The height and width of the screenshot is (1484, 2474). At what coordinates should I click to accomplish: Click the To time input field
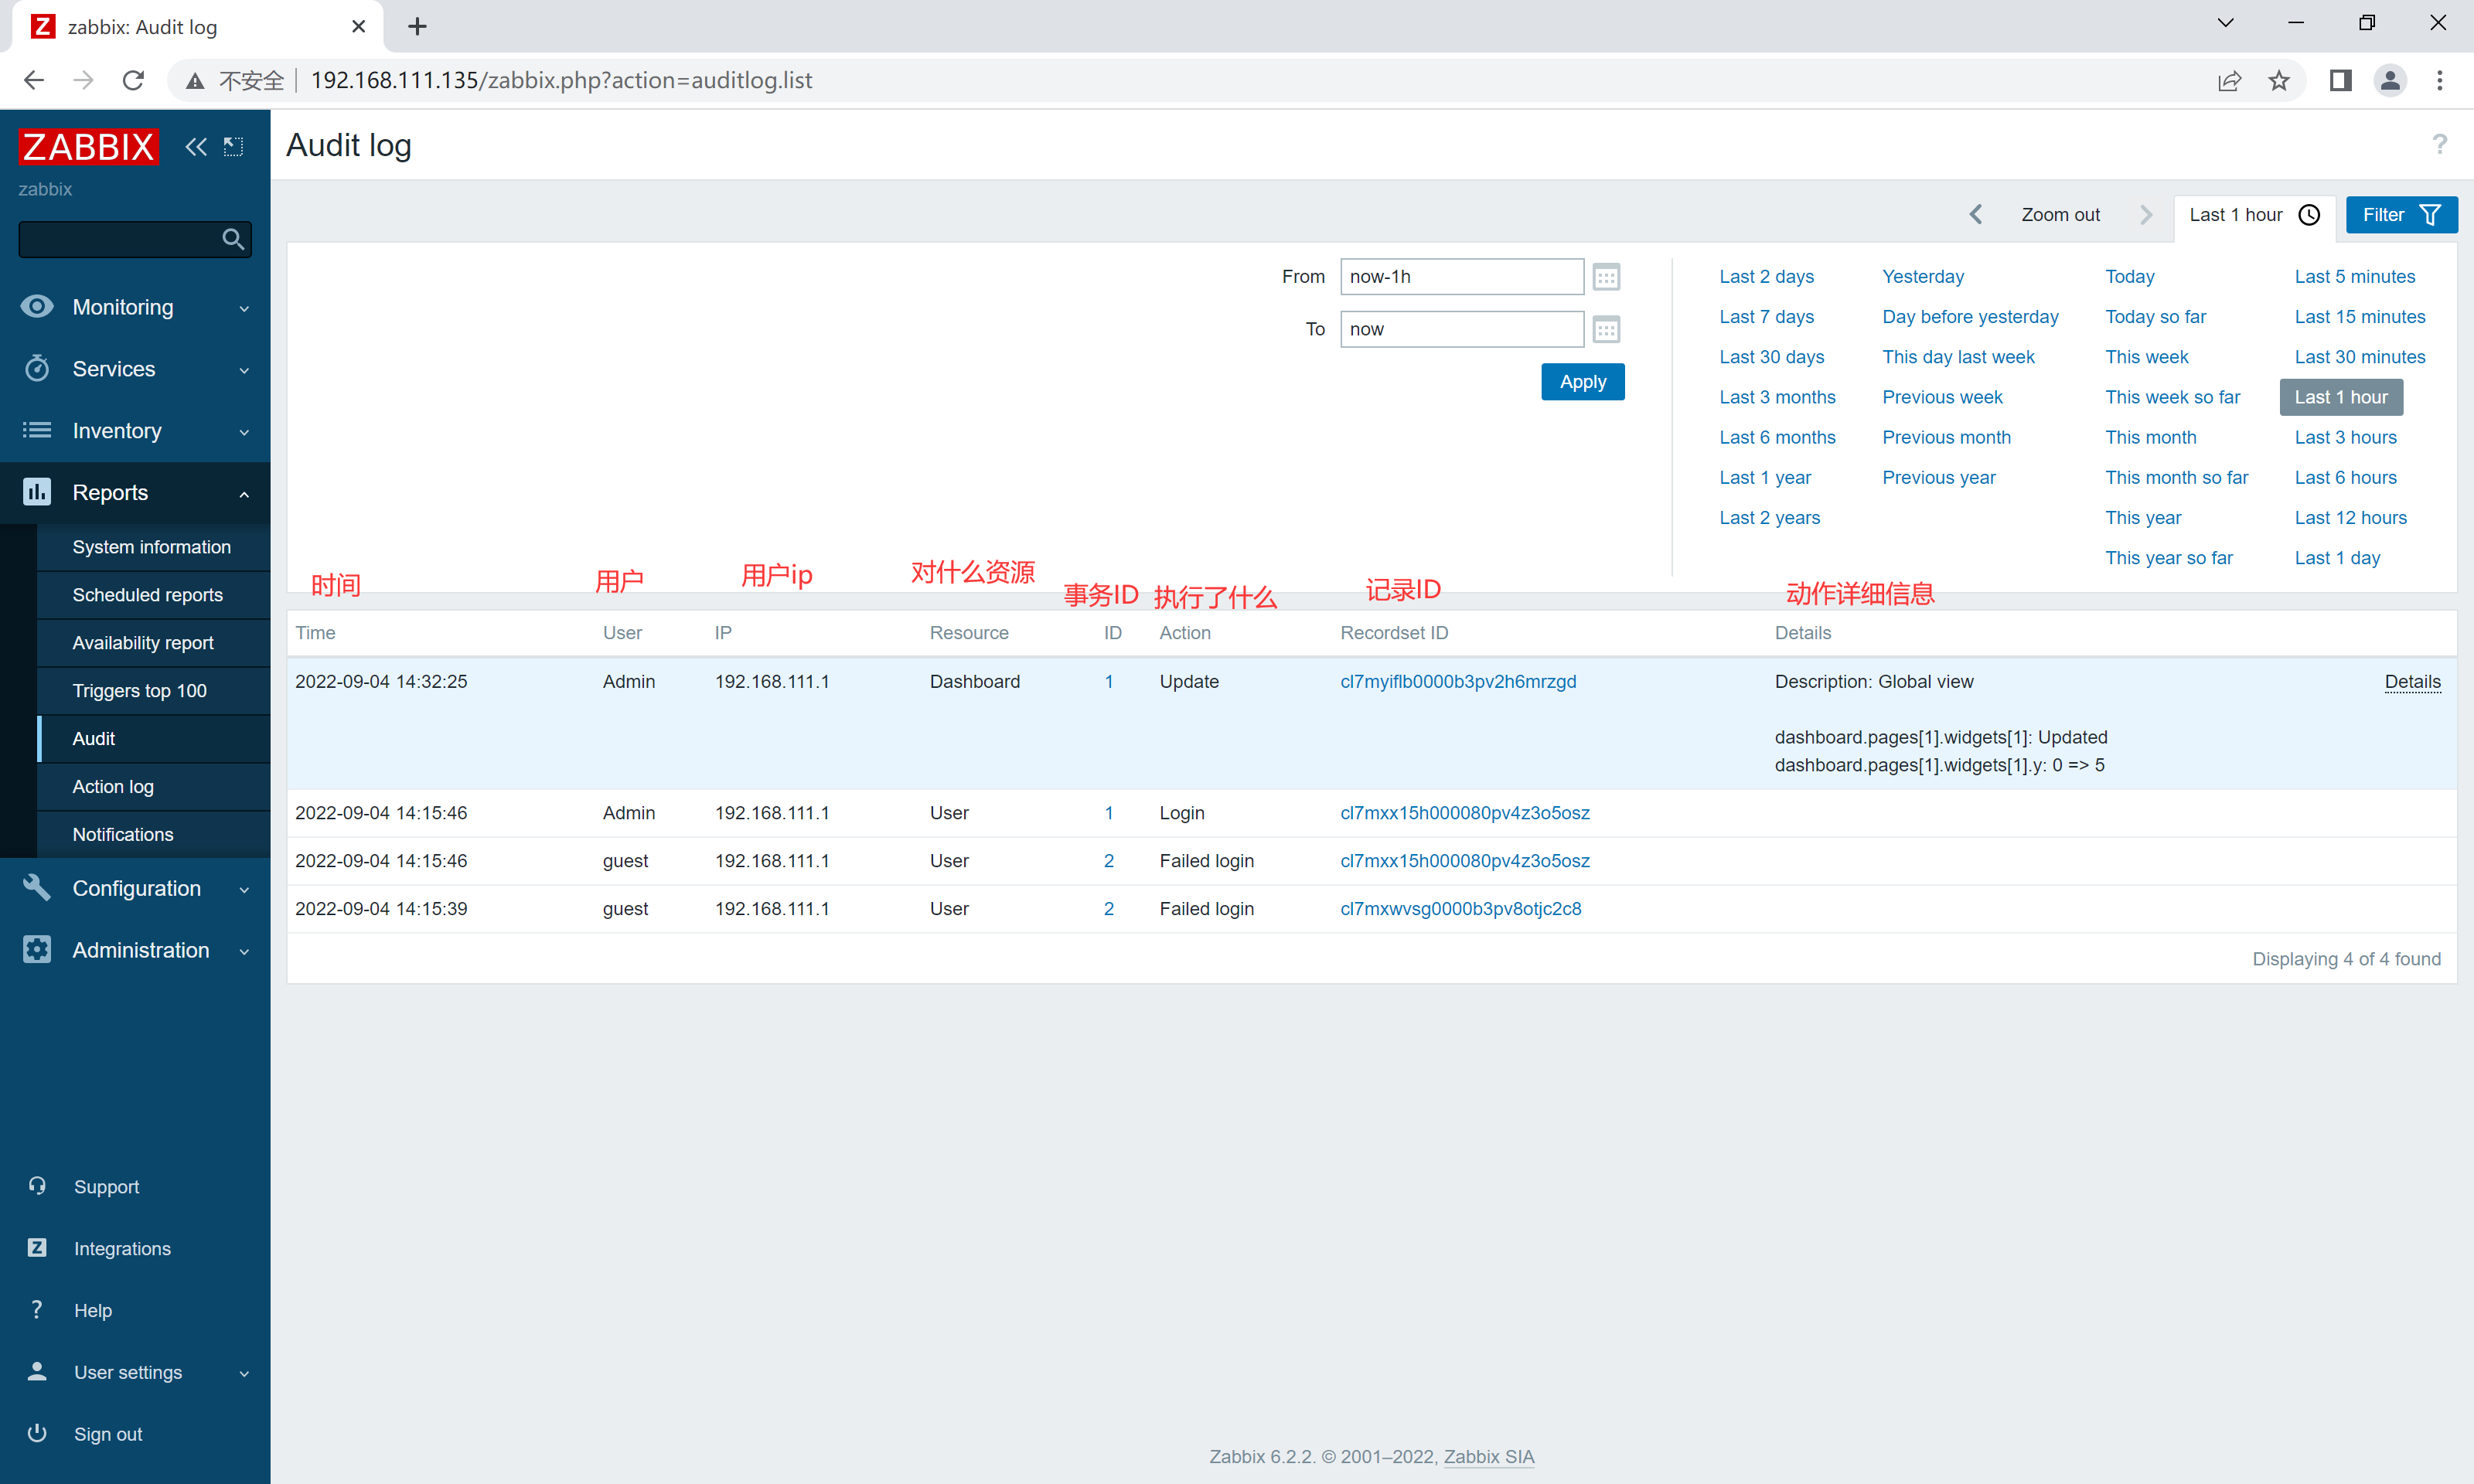tap(1462, 329)
